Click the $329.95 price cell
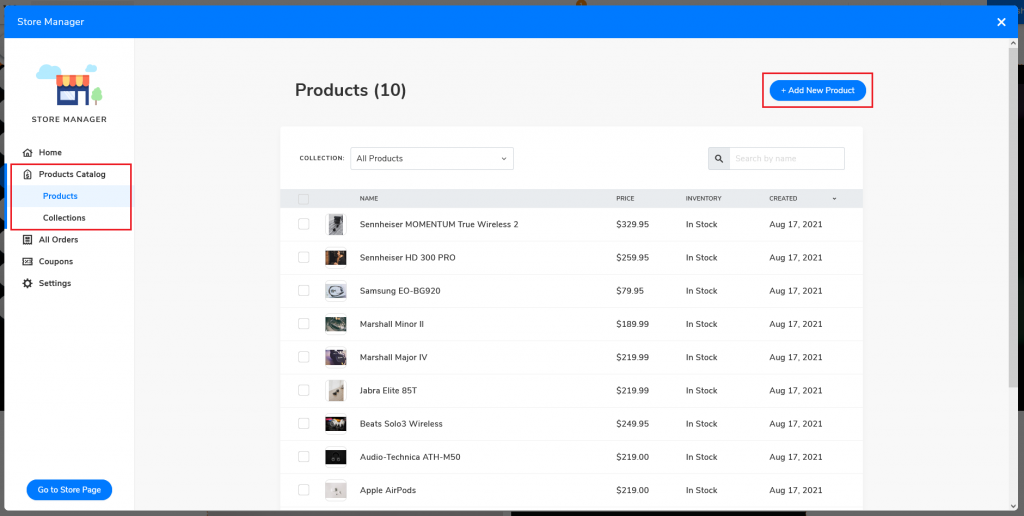This screenshot has width=1024, height=516. pyautogui.click(x=633, y=224)
